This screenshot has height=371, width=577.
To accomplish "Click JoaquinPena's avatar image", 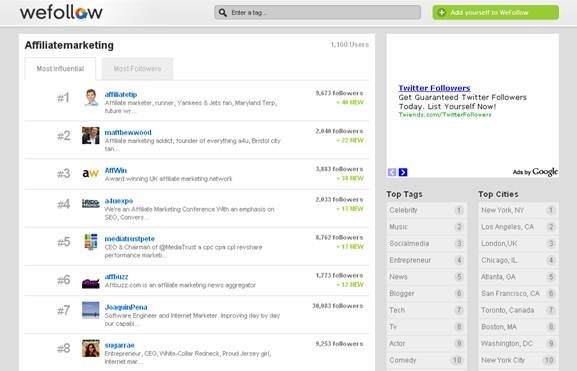I will point(91,310).
